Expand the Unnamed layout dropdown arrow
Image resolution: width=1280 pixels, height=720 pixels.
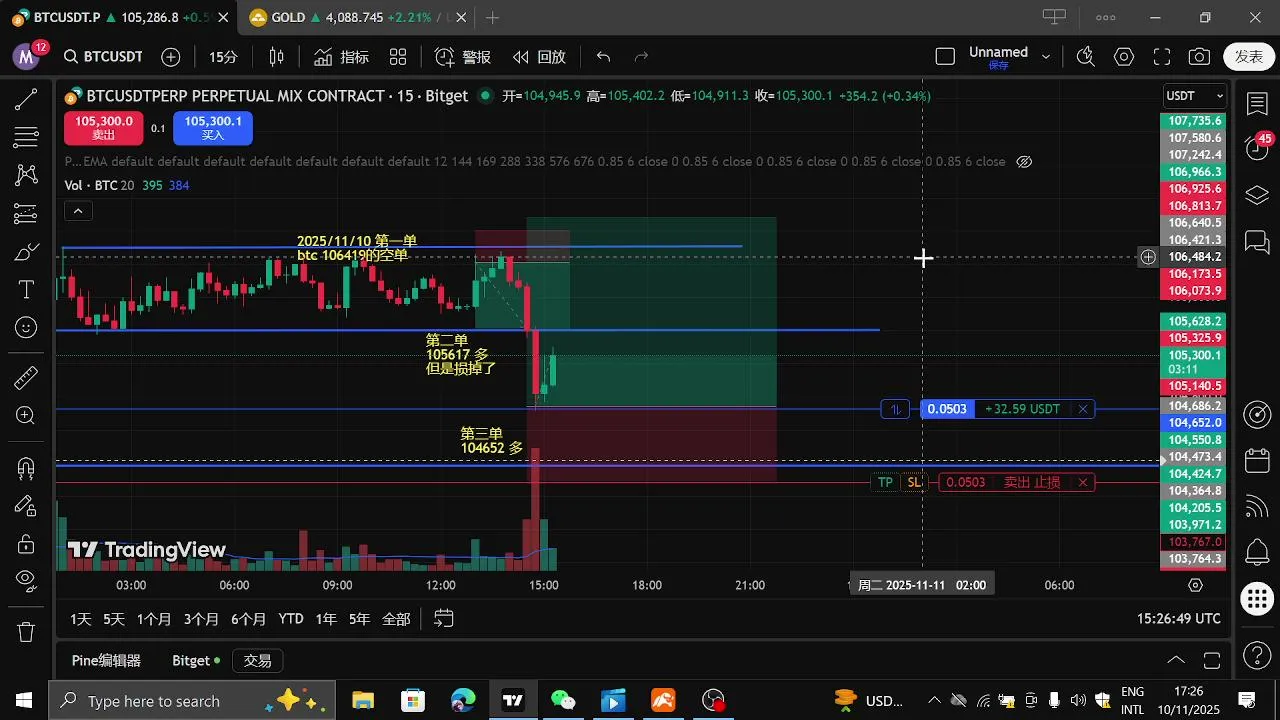[x=1046, y=57]
